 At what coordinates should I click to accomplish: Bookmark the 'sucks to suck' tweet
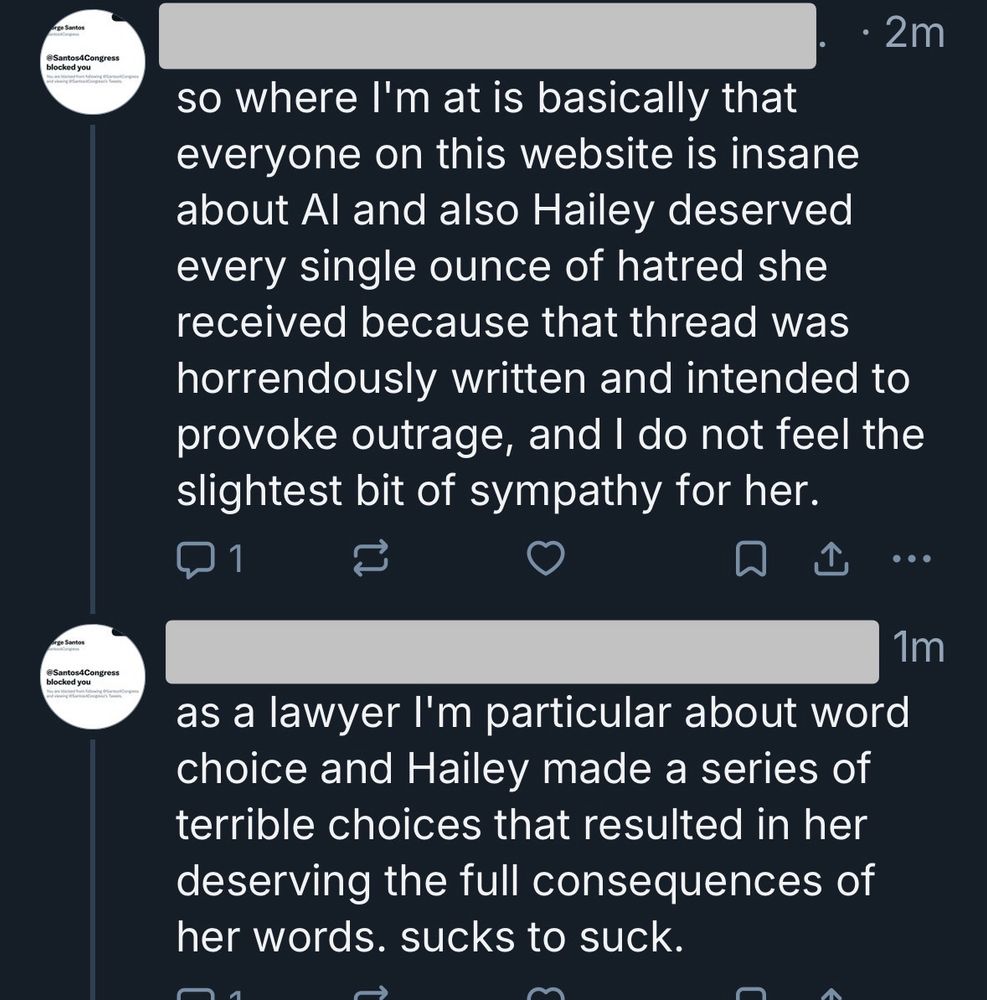pos(749,994)
